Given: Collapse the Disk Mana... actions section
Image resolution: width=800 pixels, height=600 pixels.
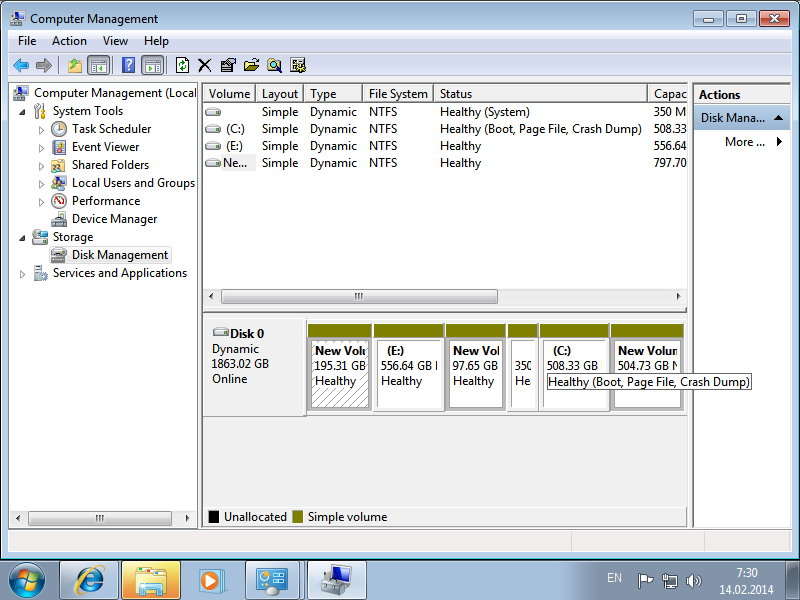Looking at the screenshot, I should click(778, 118).
